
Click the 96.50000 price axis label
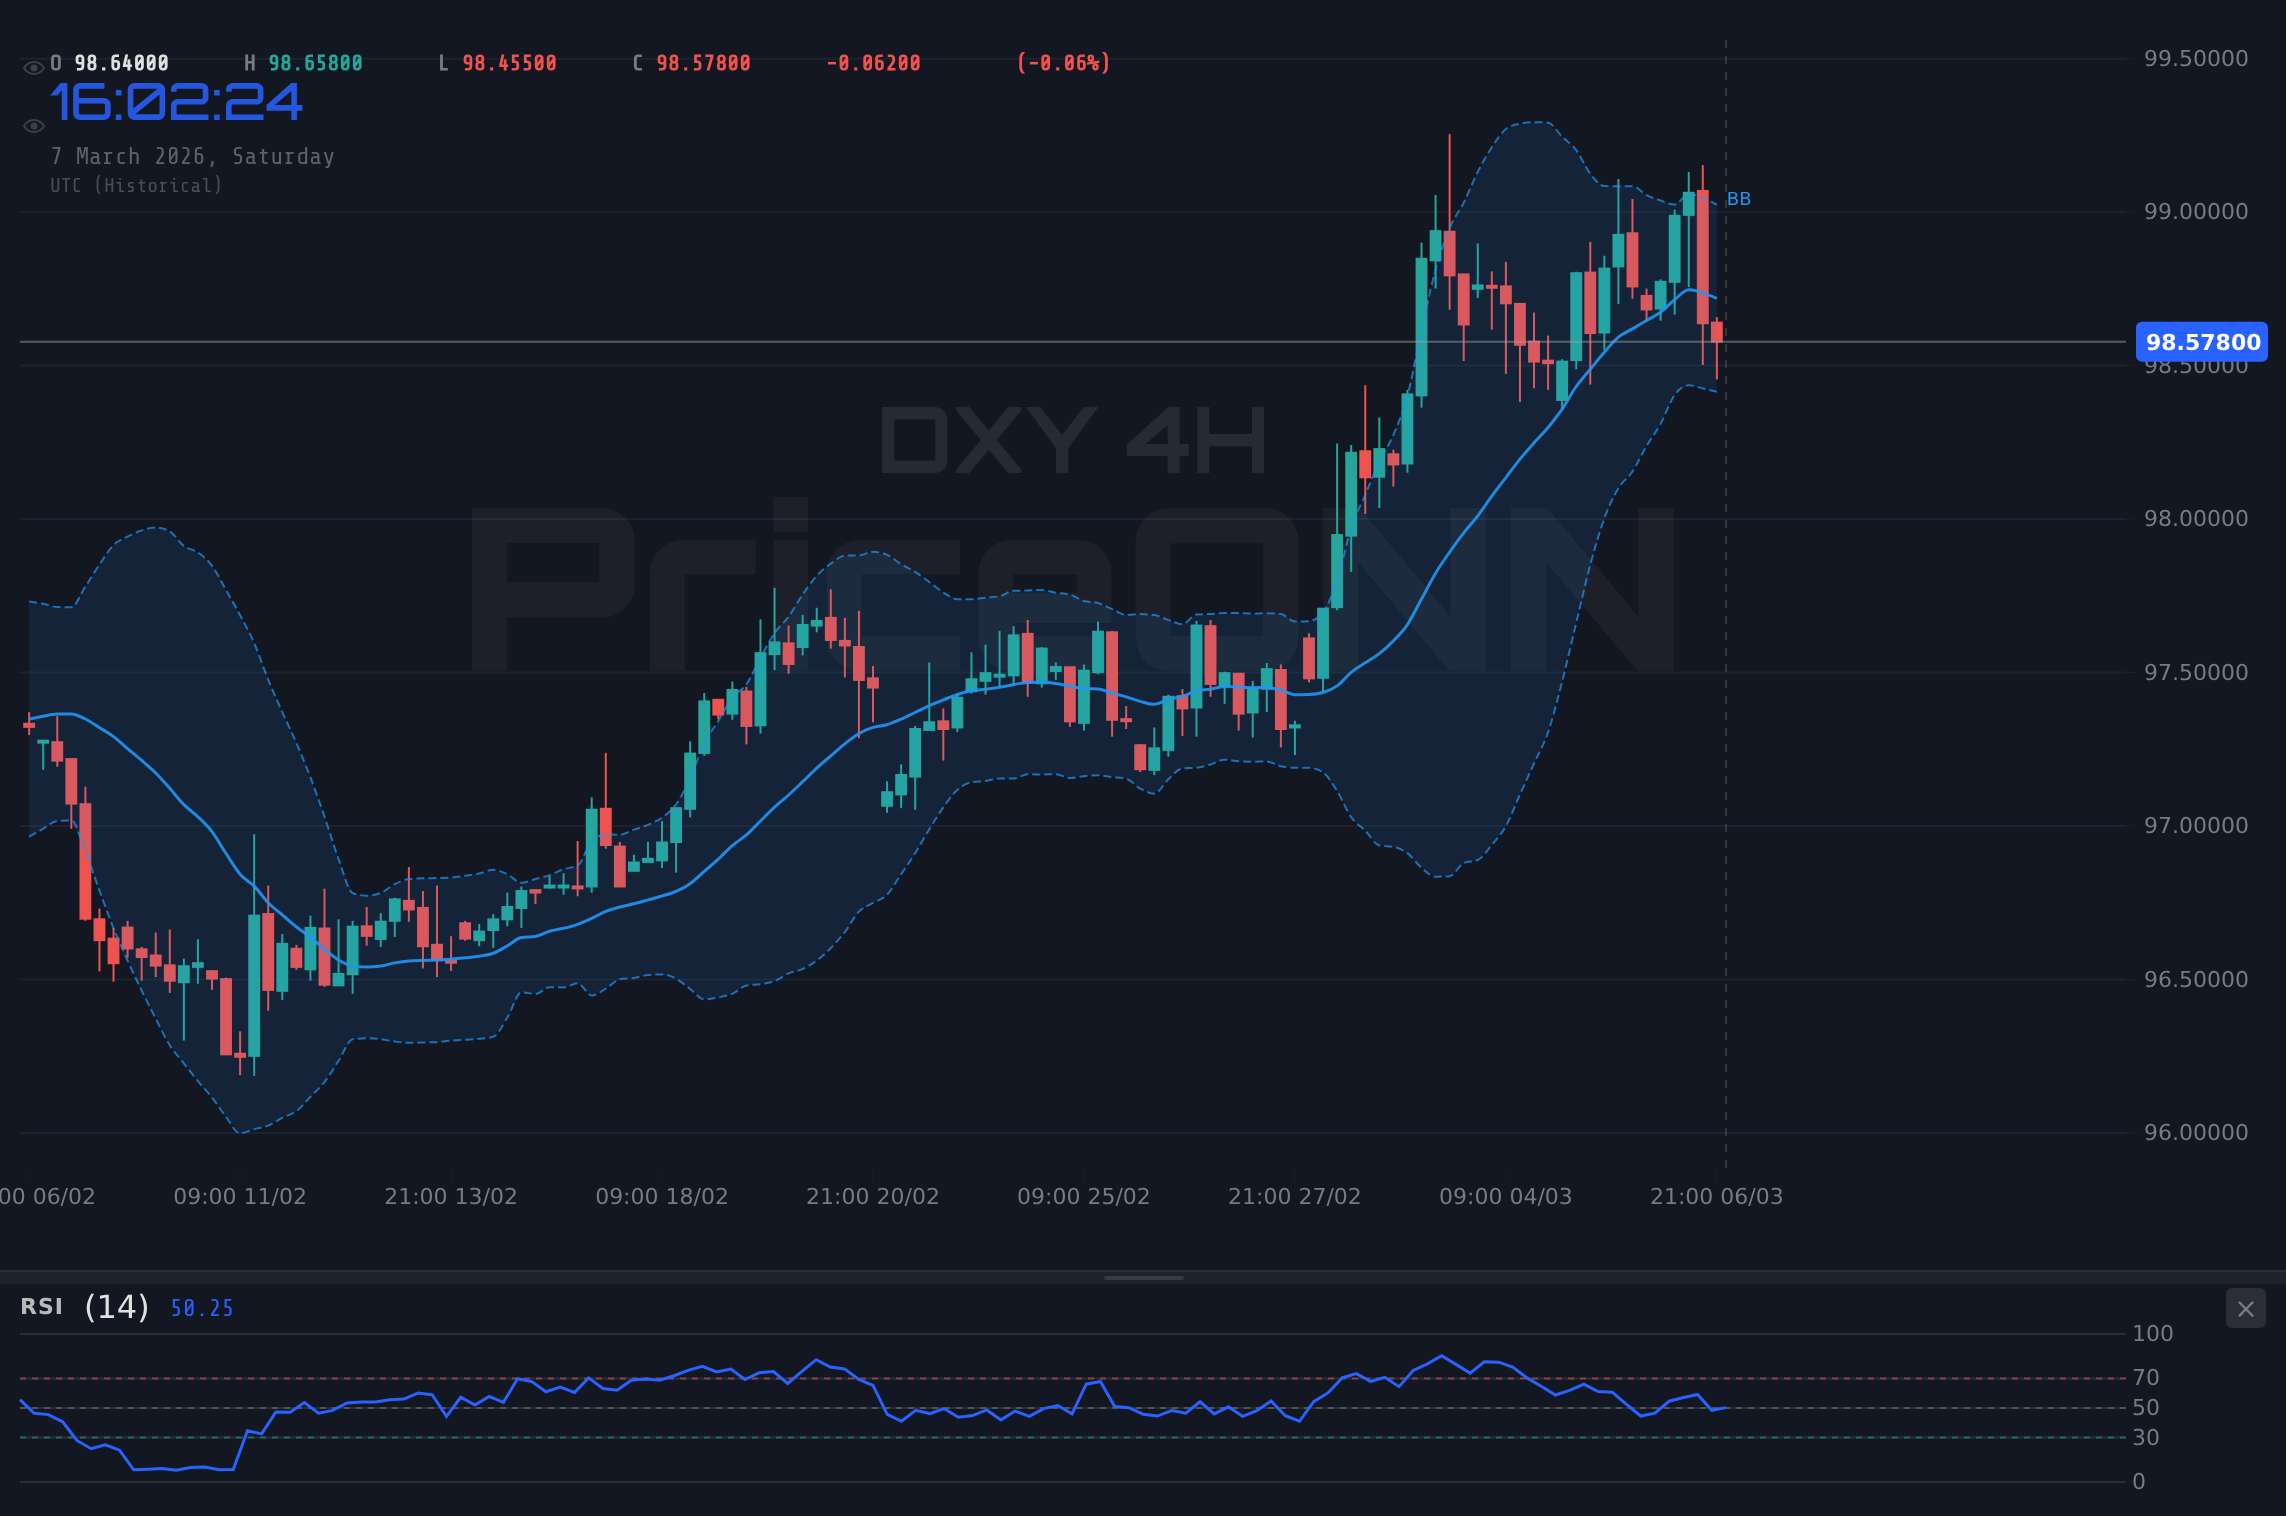tap(2196, 980)
